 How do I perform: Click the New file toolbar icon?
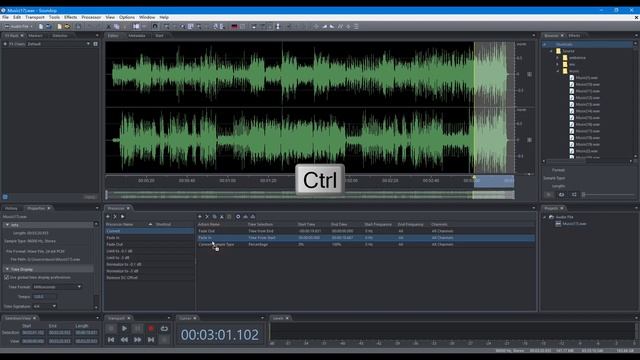point(41,27)
